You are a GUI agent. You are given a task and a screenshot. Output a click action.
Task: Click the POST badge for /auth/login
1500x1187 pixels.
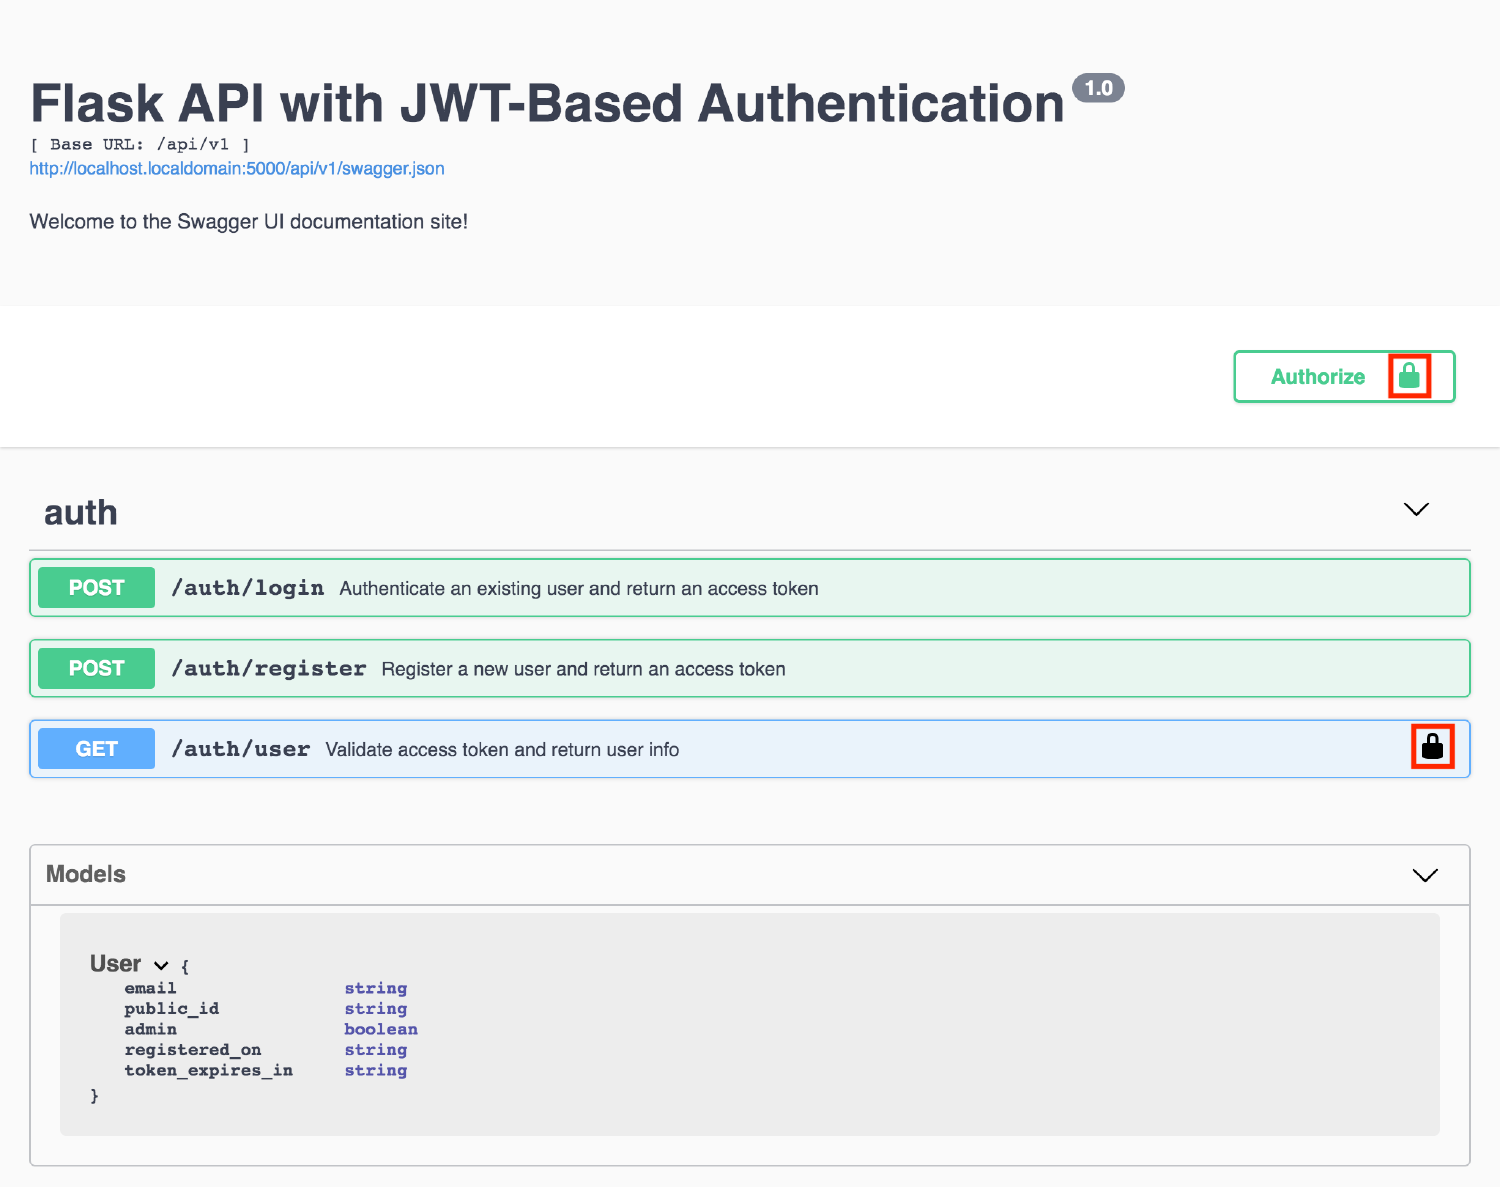tap(96, 588)
